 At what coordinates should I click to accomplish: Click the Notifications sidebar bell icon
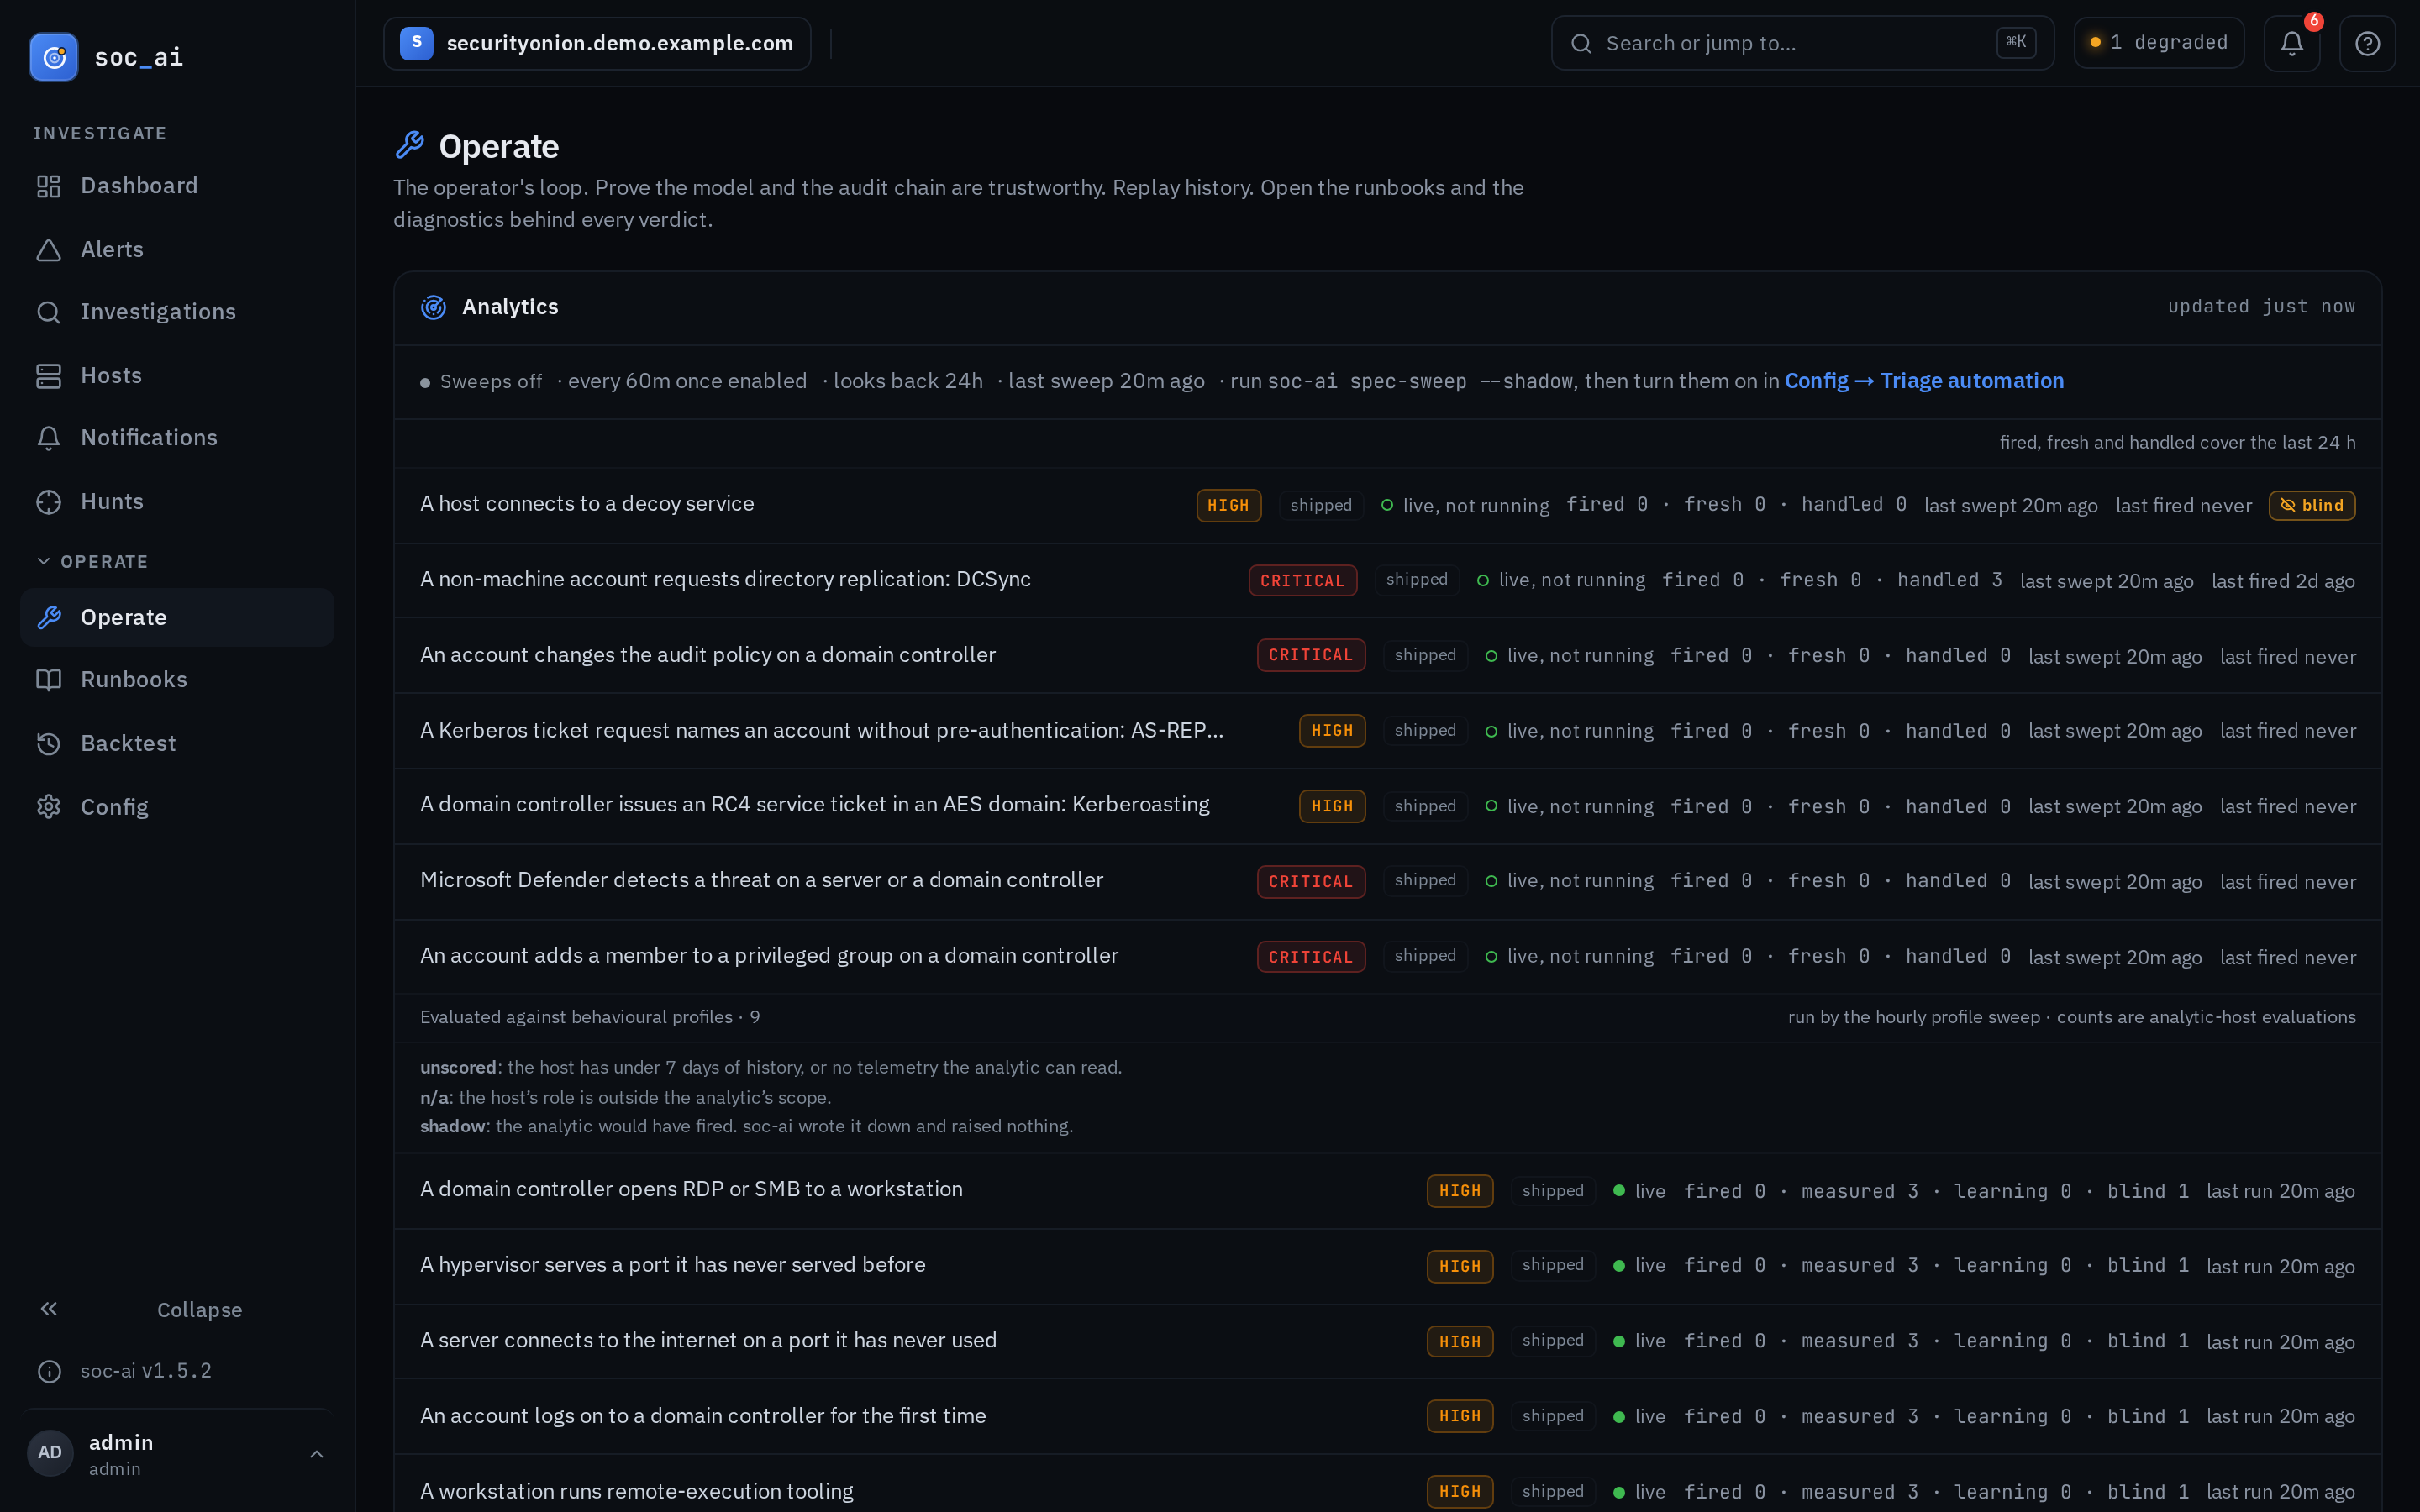click(49, 438)
